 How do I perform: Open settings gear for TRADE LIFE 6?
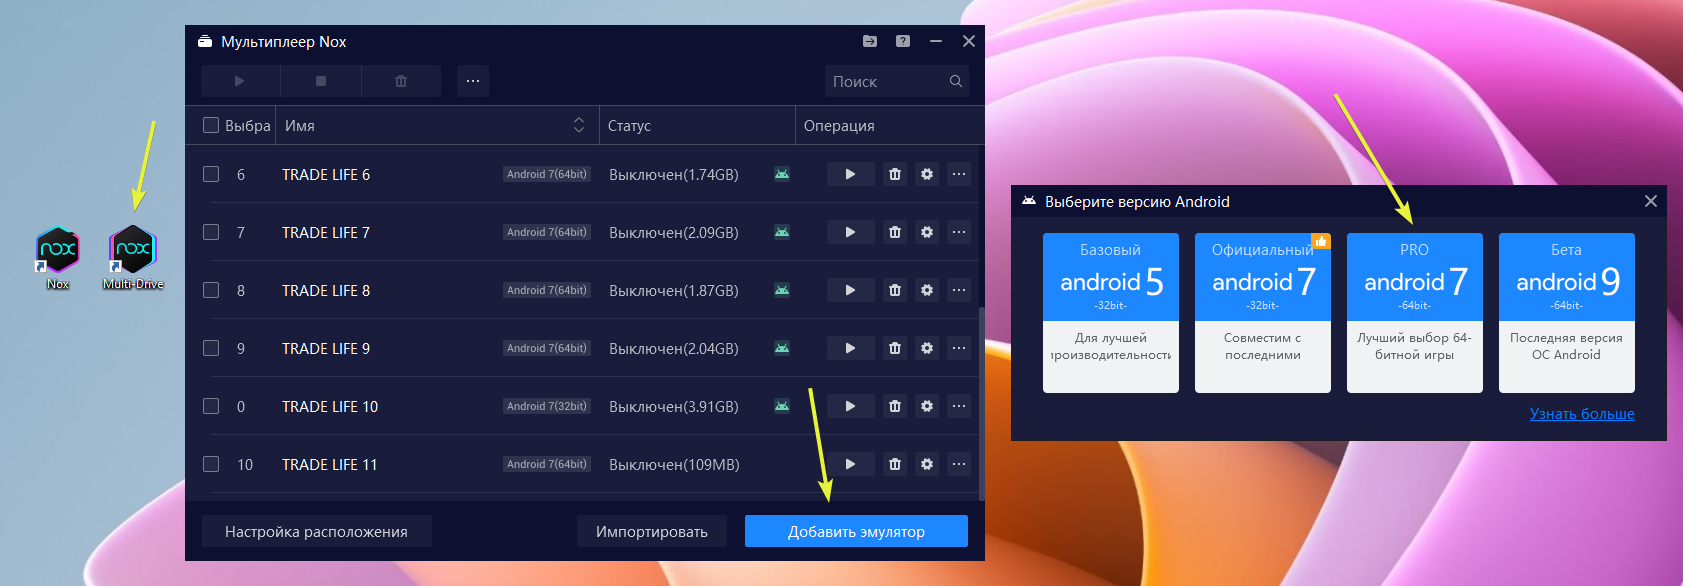coord(927,174)
